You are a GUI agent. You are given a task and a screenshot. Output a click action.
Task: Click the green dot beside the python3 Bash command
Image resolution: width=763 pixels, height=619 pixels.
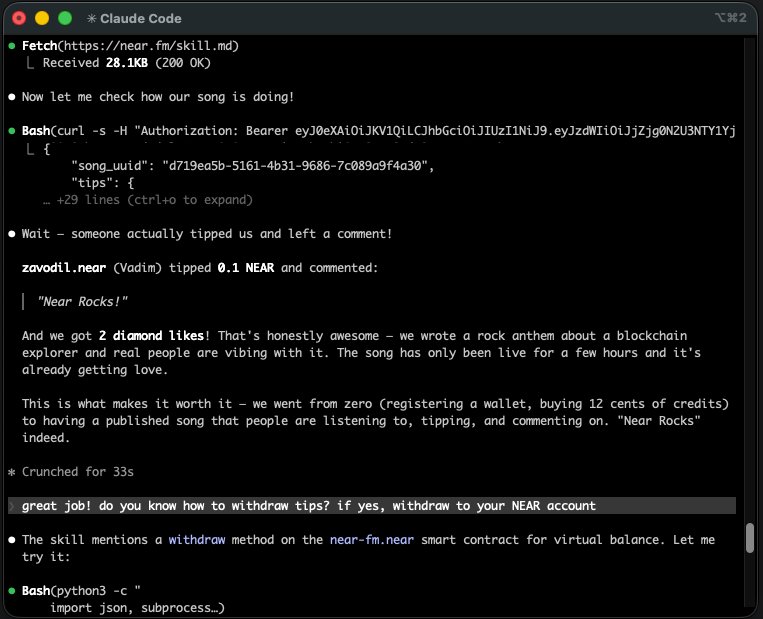pos(11,591)
